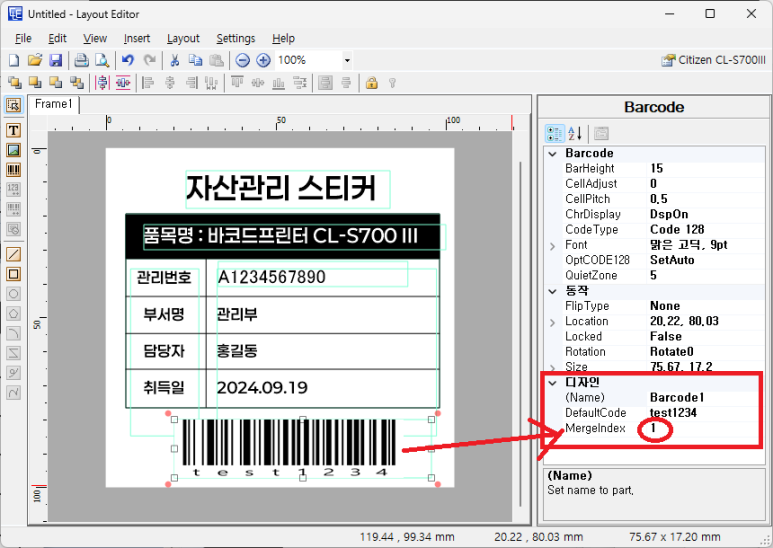Center object horizontally on label

point(102,83)
